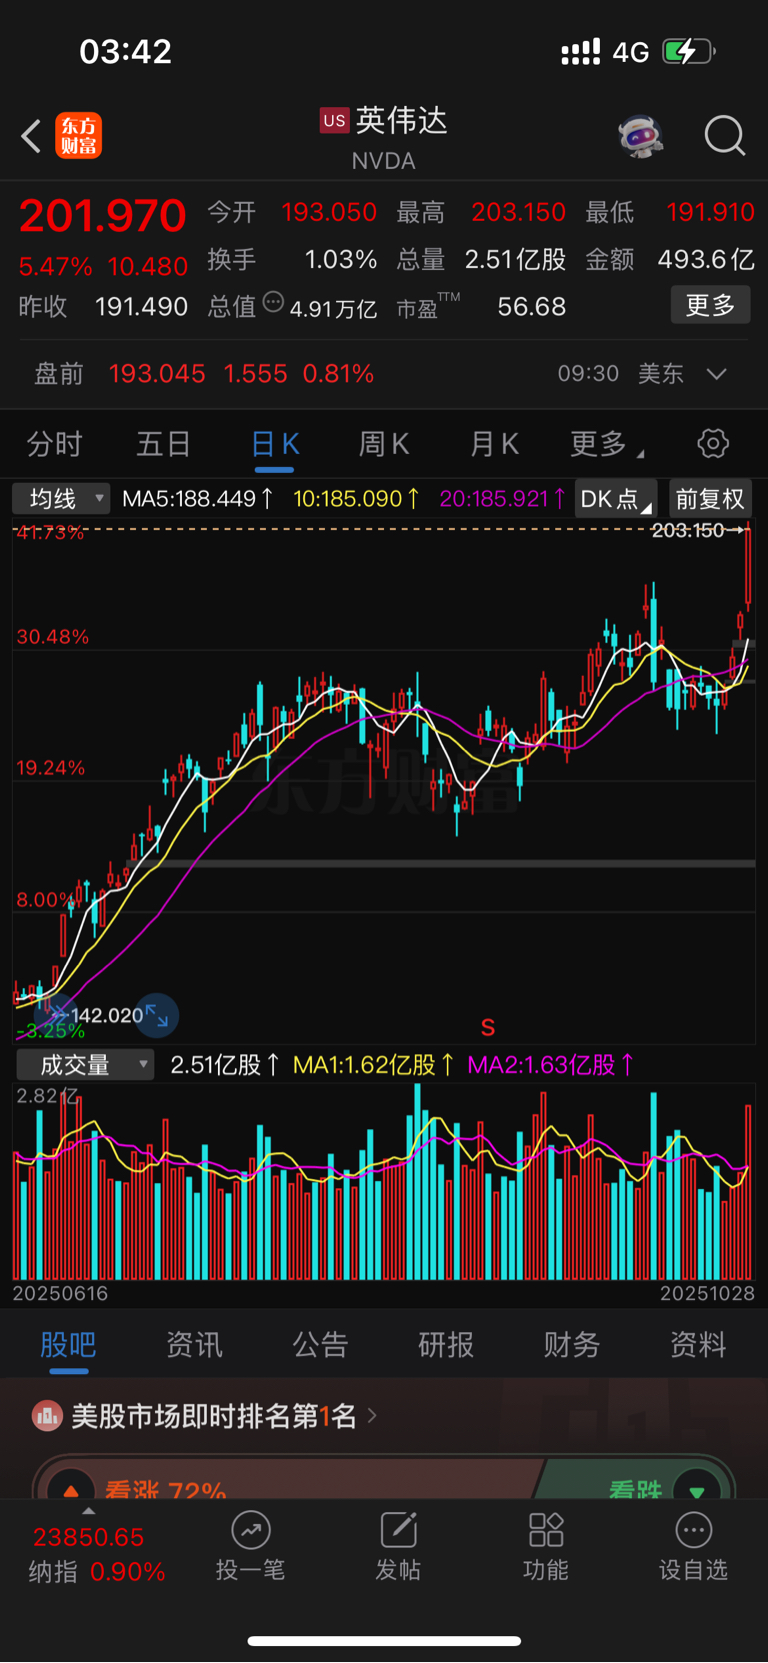Tap the search magnifier icon
Screen dimensions: 768x1663
725,135
